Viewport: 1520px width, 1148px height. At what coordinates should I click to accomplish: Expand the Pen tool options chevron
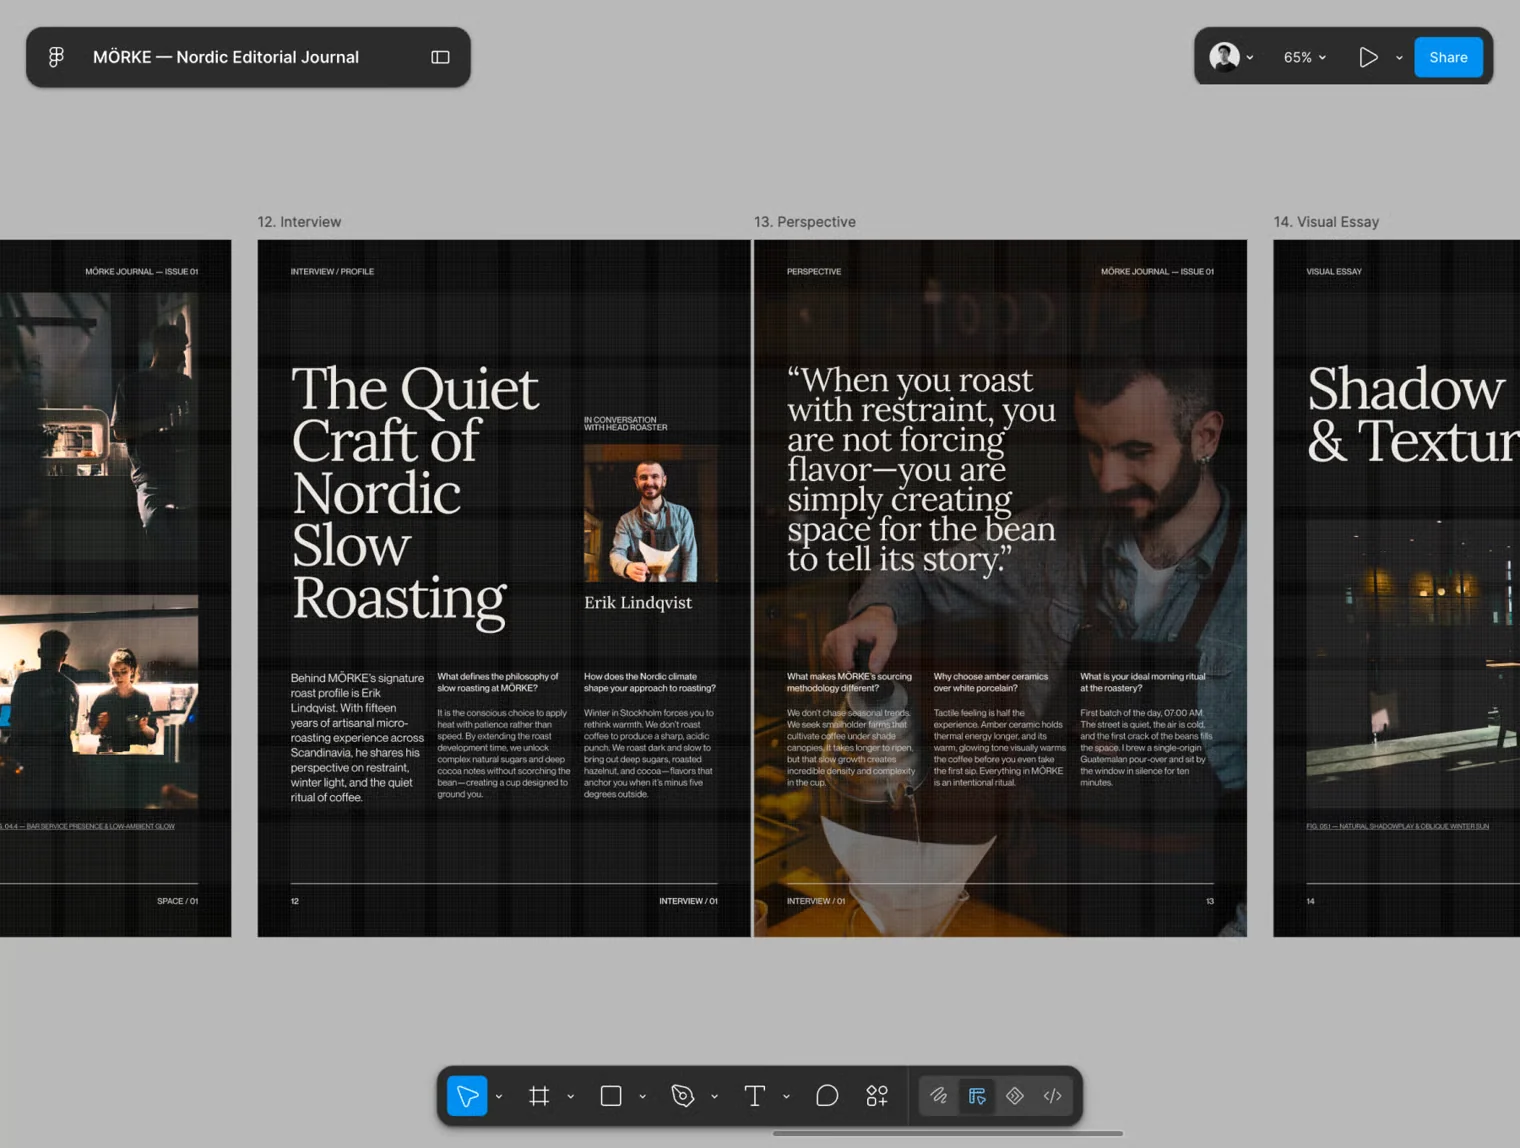click(715, 1097)
